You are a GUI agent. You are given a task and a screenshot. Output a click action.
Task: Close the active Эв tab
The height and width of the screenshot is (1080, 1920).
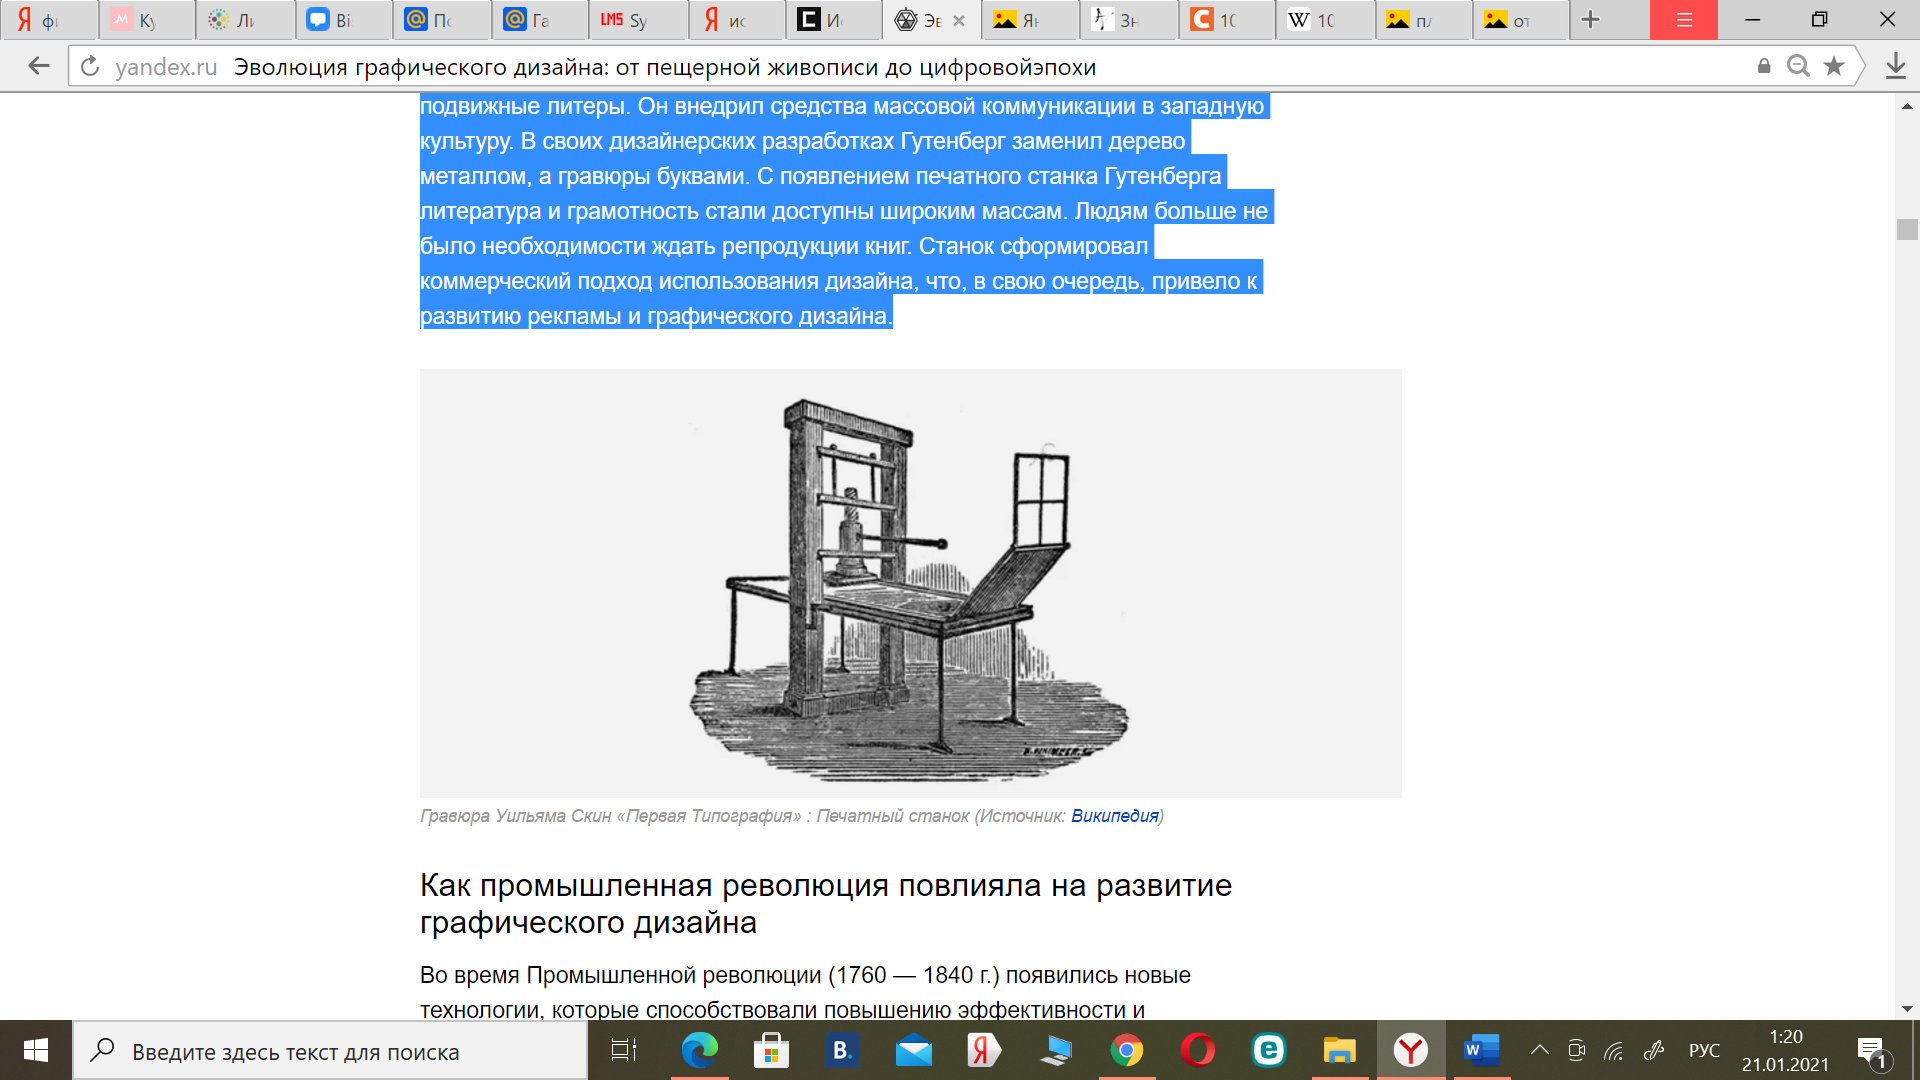tap(959, 20)
